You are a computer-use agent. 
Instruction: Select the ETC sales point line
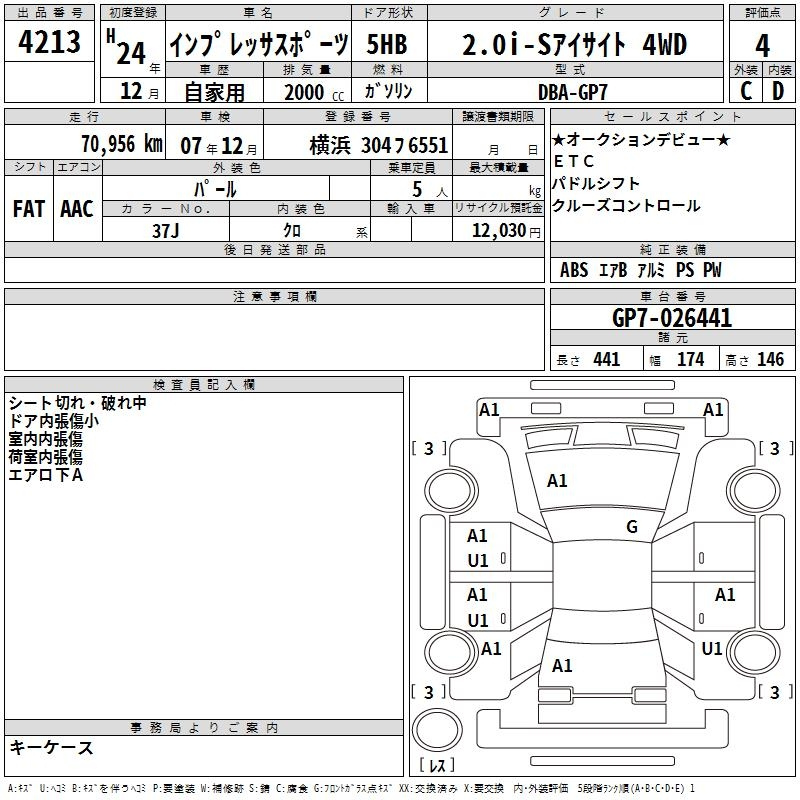coord(574,161)
